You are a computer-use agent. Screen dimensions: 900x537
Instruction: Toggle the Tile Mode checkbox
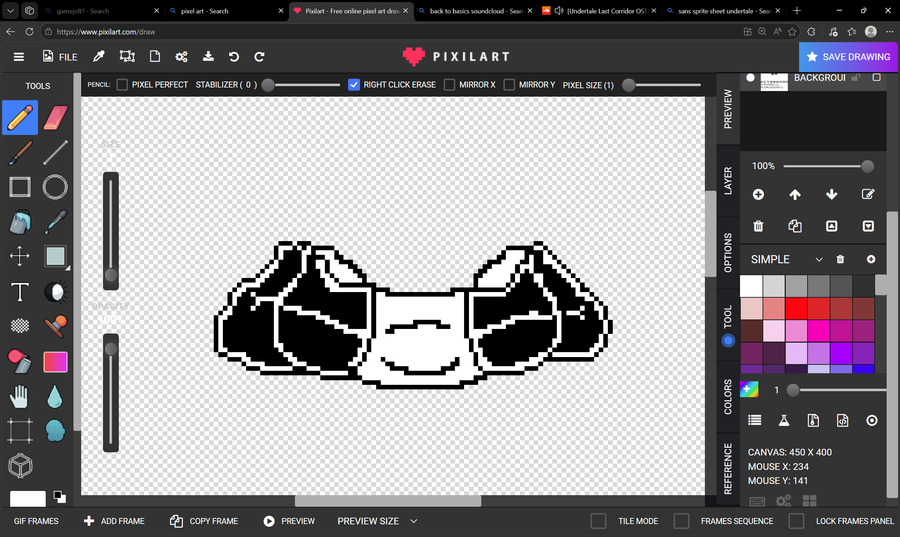(598, 521)
